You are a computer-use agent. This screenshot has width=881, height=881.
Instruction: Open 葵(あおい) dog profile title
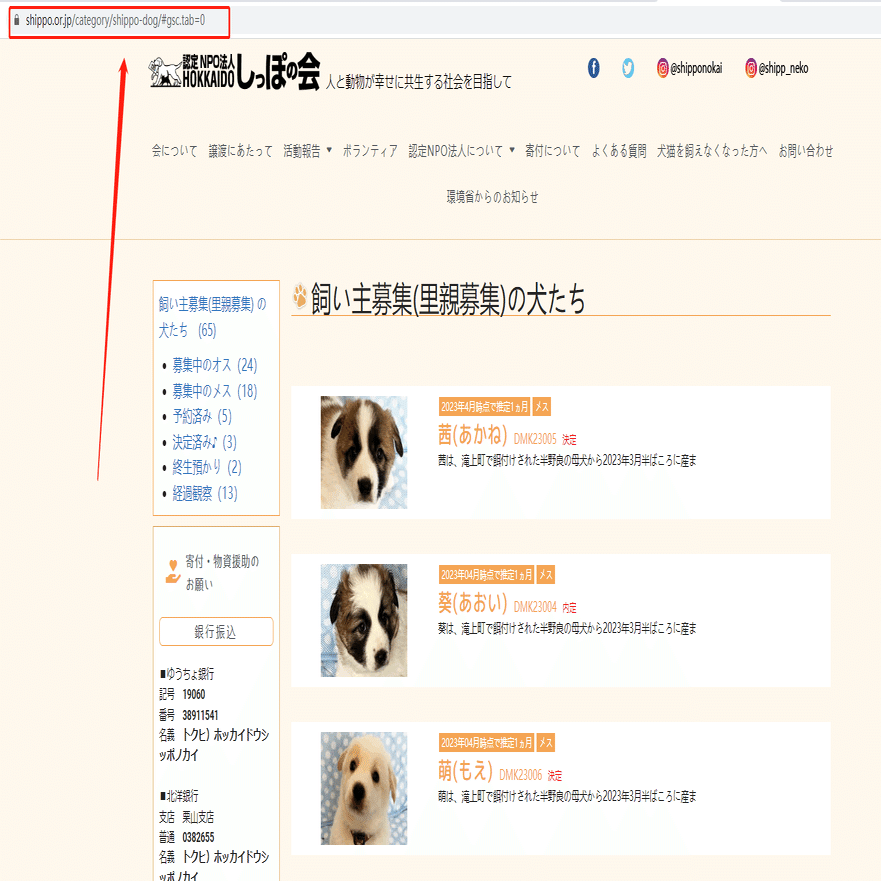point(473,603)
